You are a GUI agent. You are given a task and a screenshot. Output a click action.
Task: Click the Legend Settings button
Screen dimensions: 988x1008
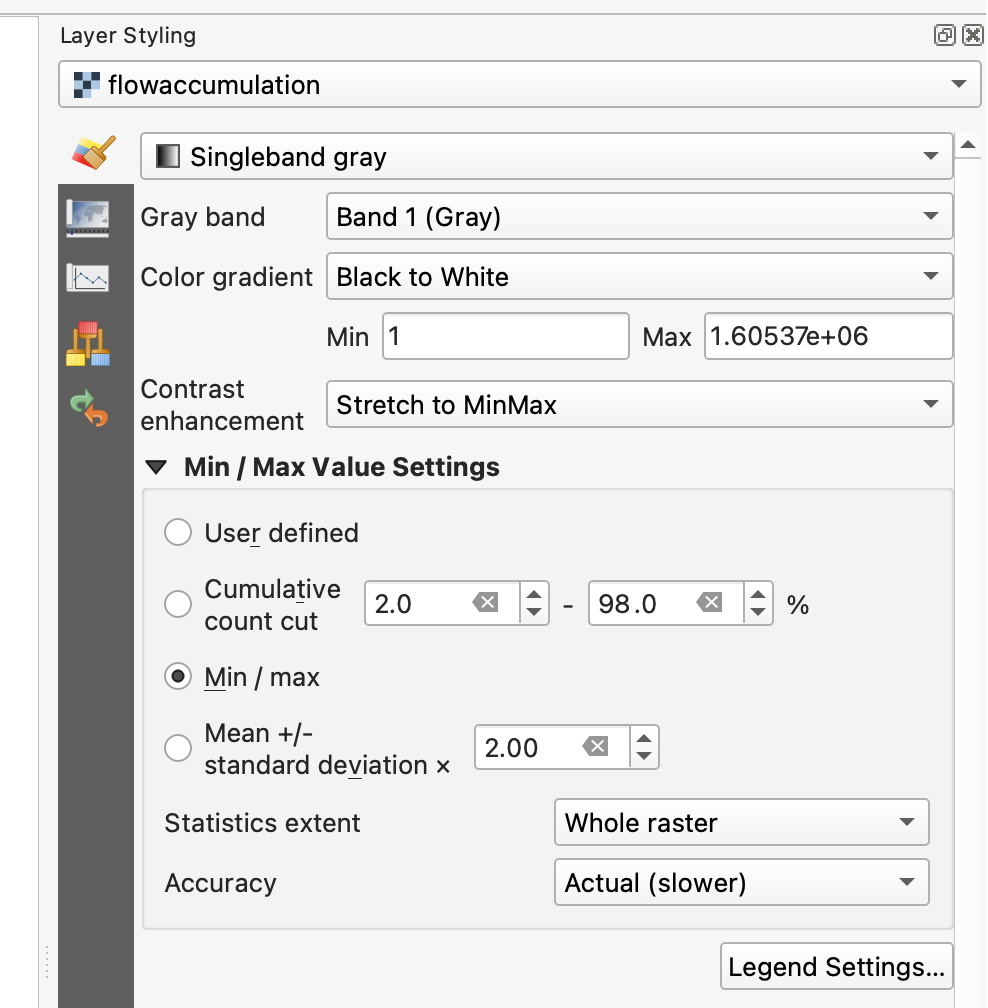(836, 967)
